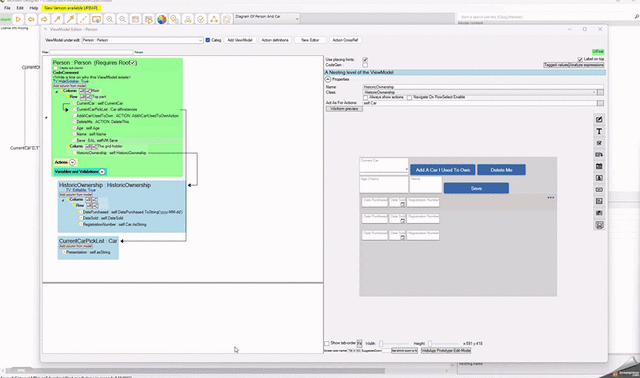Select the text T widget icon
Screen dimensions: 640x378
tap(599, 131)
